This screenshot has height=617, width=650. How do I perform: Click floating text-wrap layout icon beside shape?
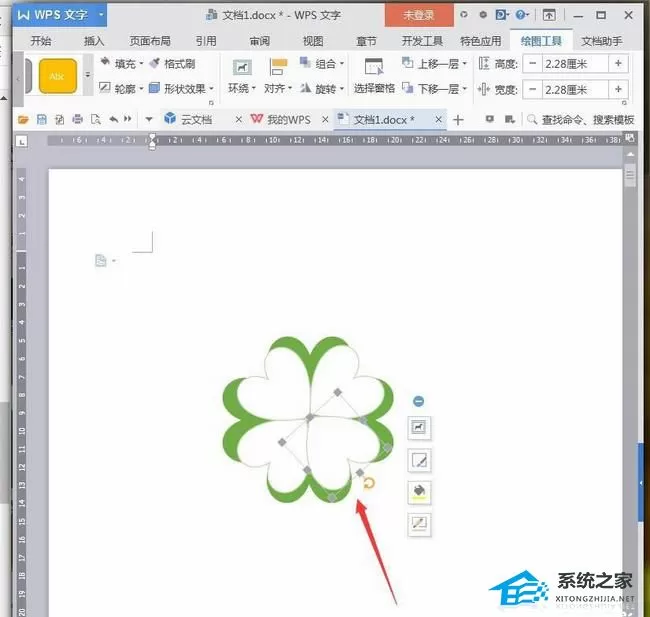[x=419, y=428]
